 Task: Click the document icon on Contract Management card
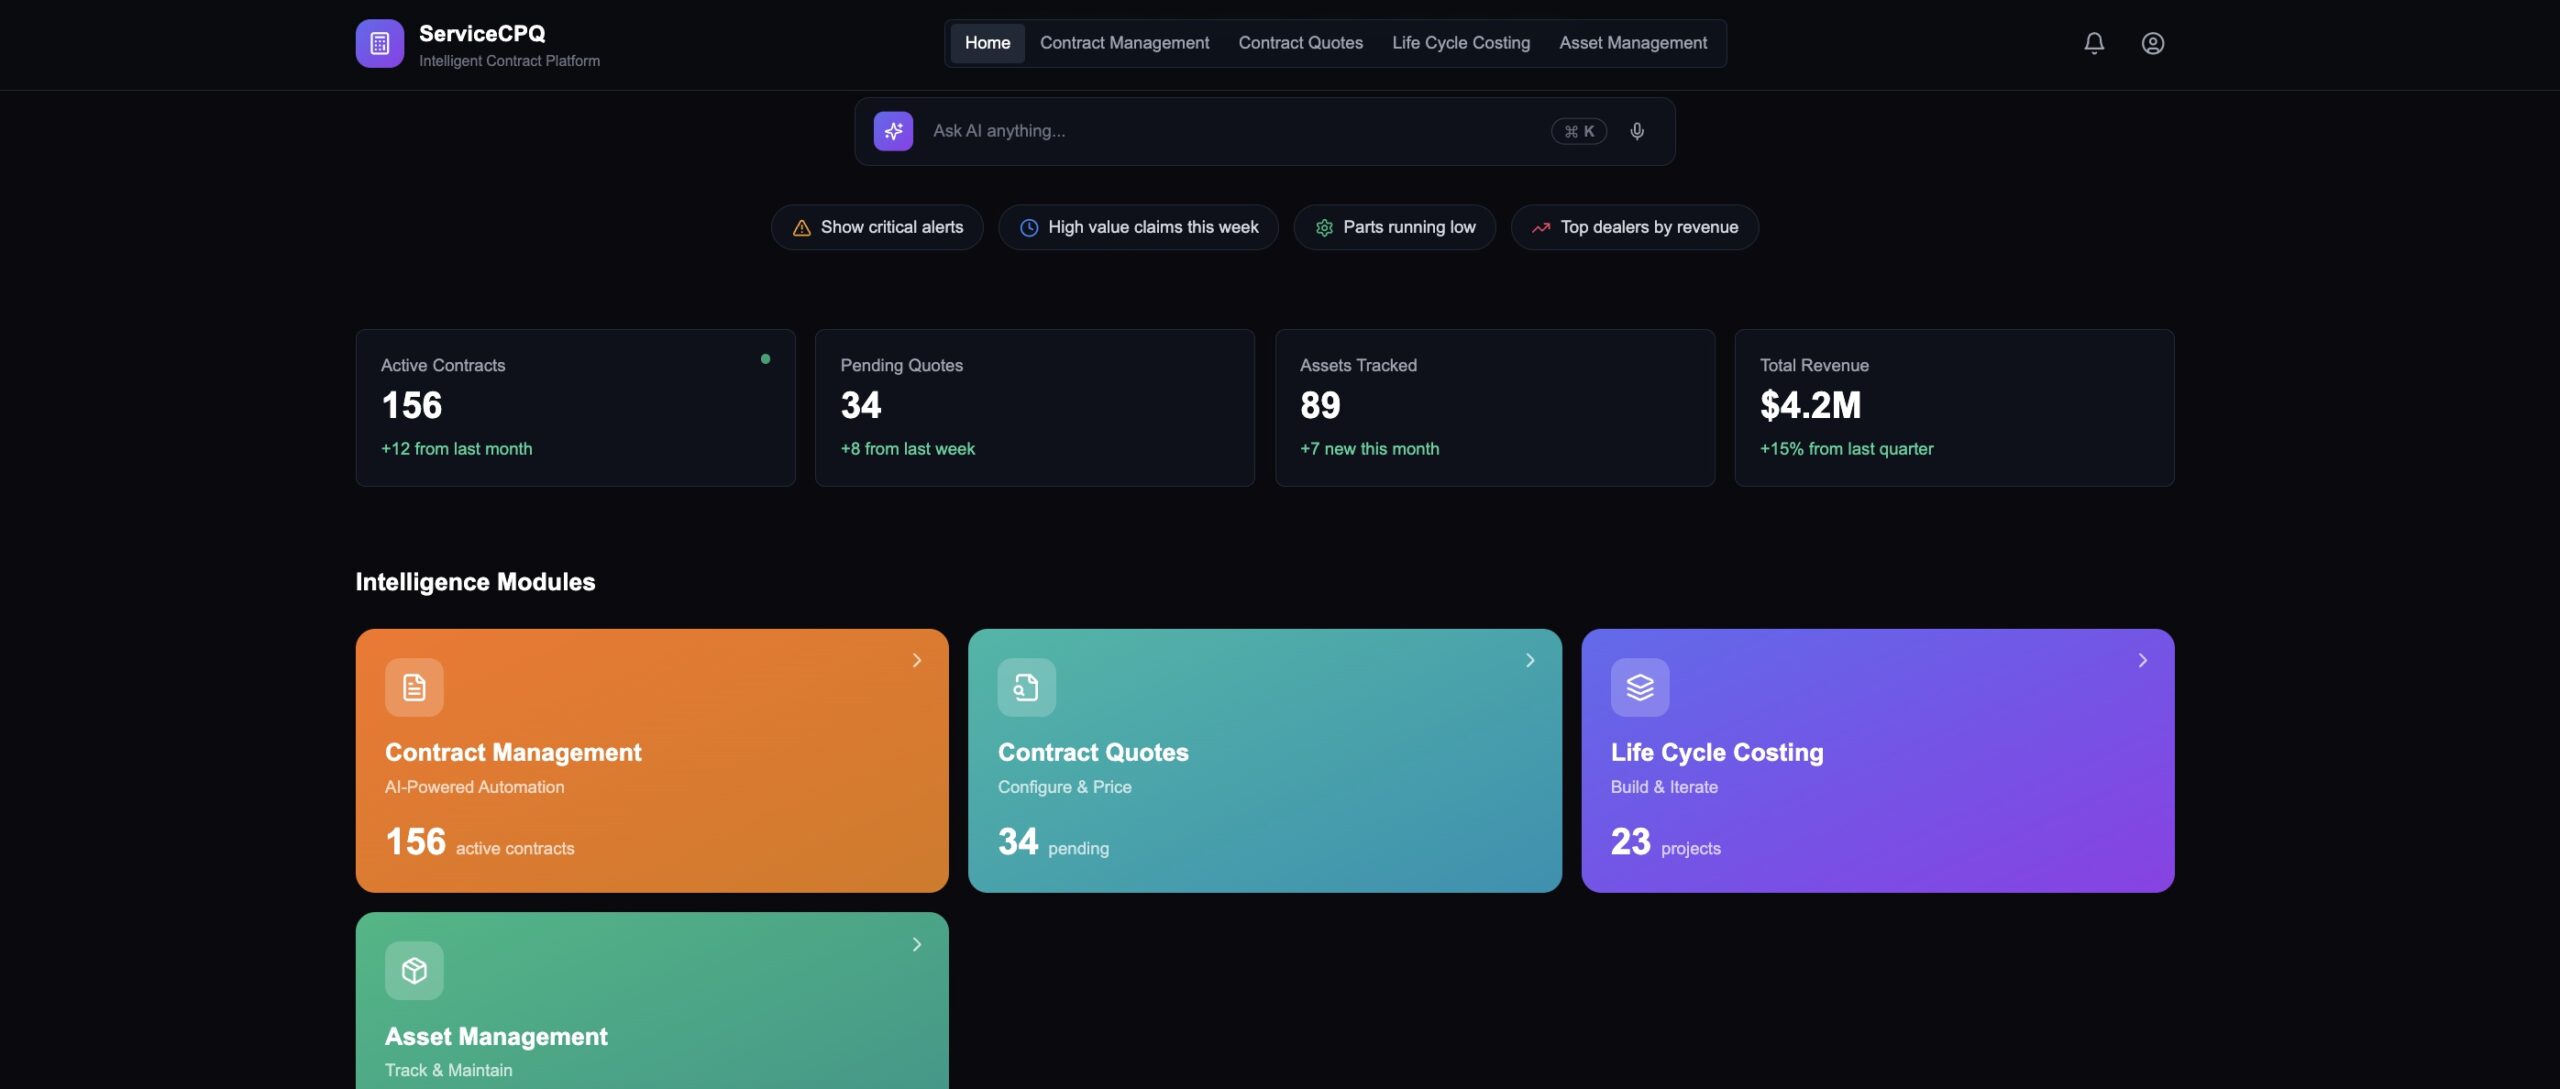coord(414,687)
